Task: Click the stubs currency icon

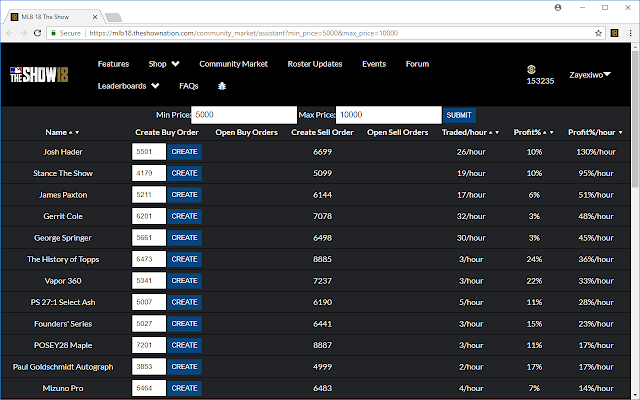Action: point(531,69)
